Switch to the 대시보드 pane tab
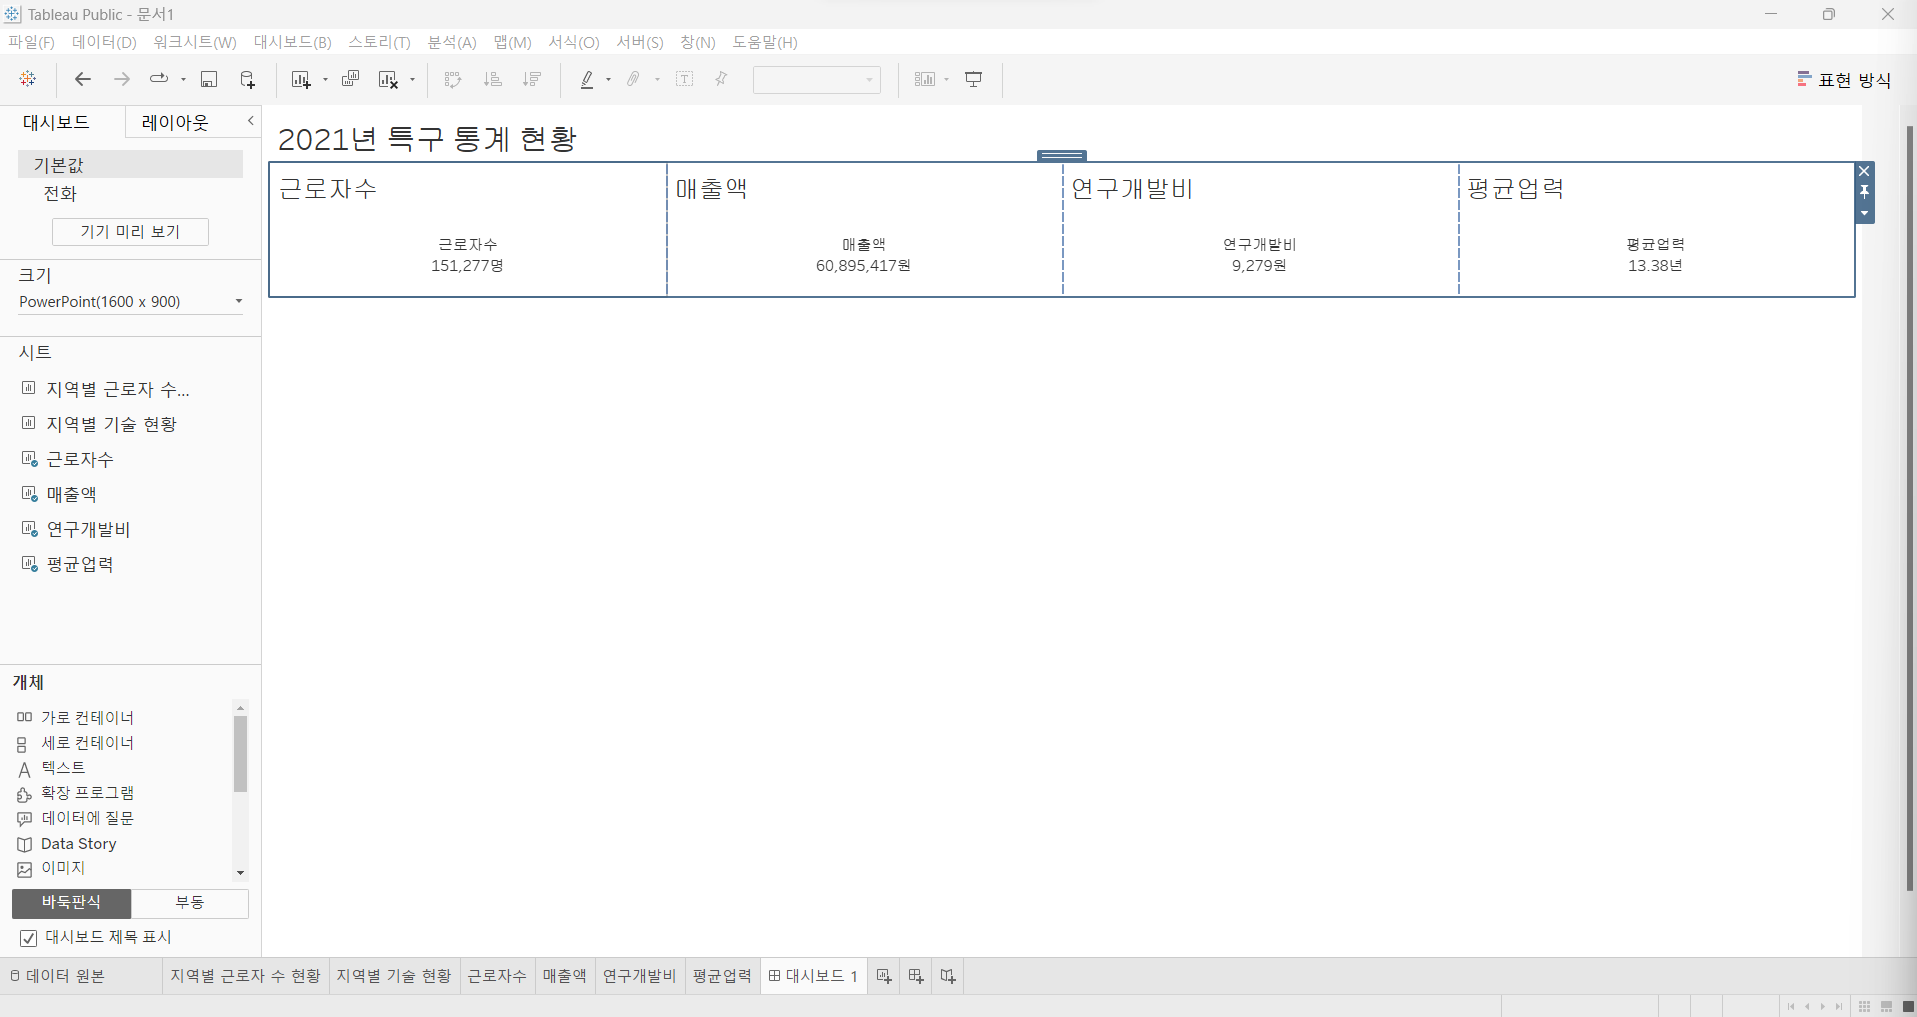 56,122
